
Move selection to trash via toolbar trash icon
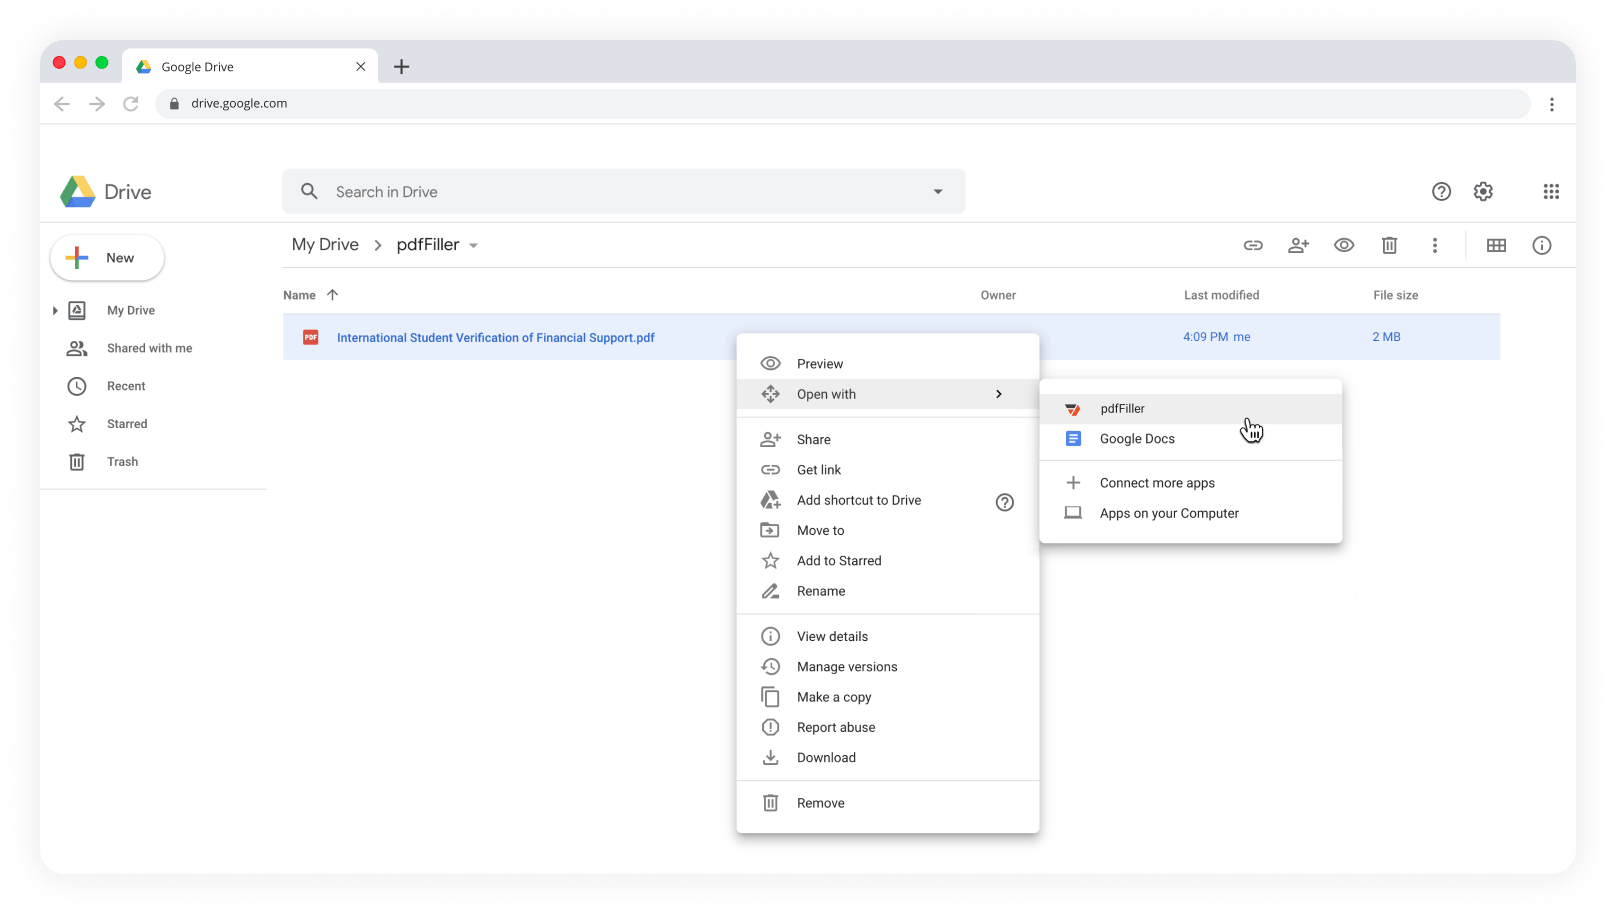pyautogui.click(x=1389, y=245)
